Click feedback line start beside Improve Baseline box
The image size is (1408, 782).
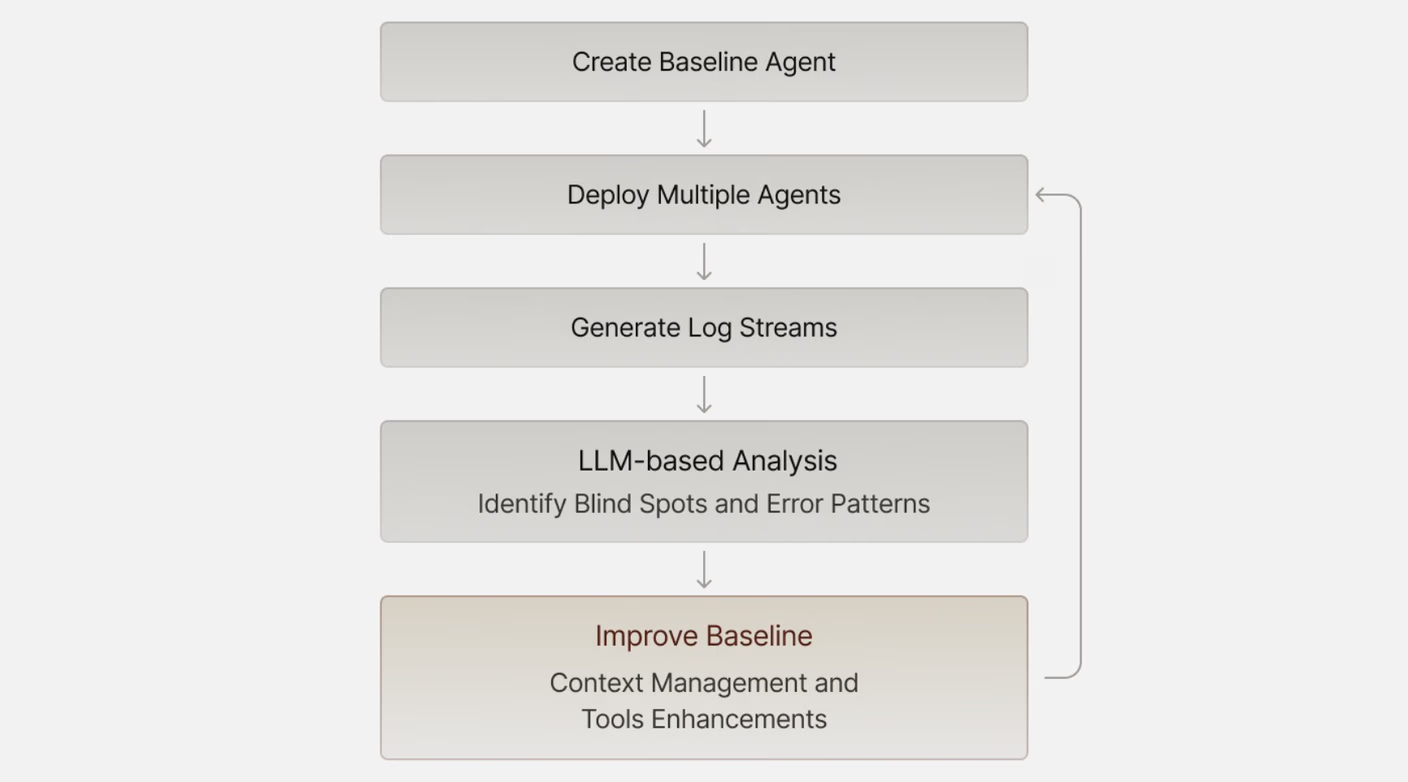click(1052, 678)
